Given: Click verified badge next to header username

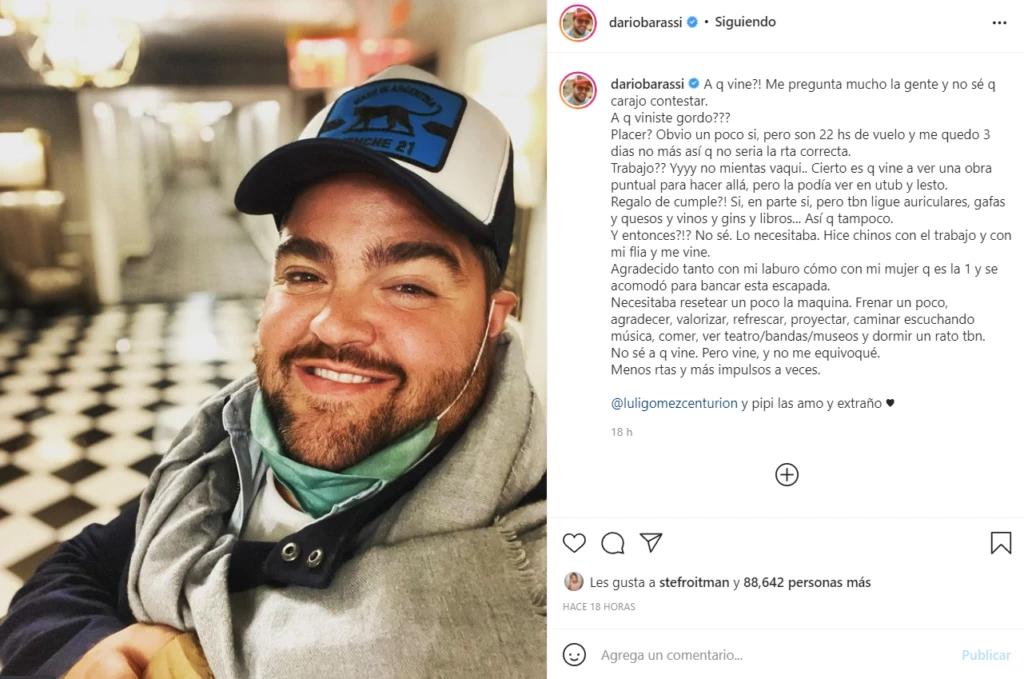Looking at the screenshot, I should [692, 22].
